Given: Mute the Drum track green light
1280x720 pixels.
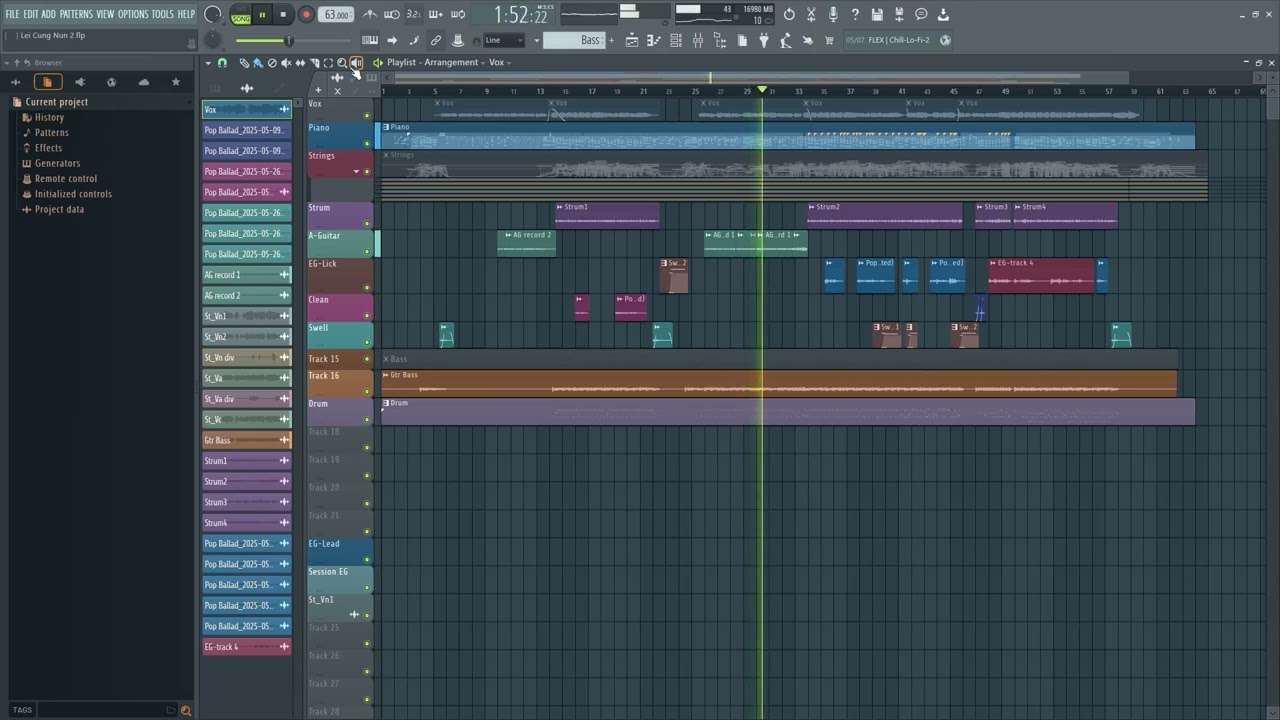Looking at the screenshot, I should (367, 419).
